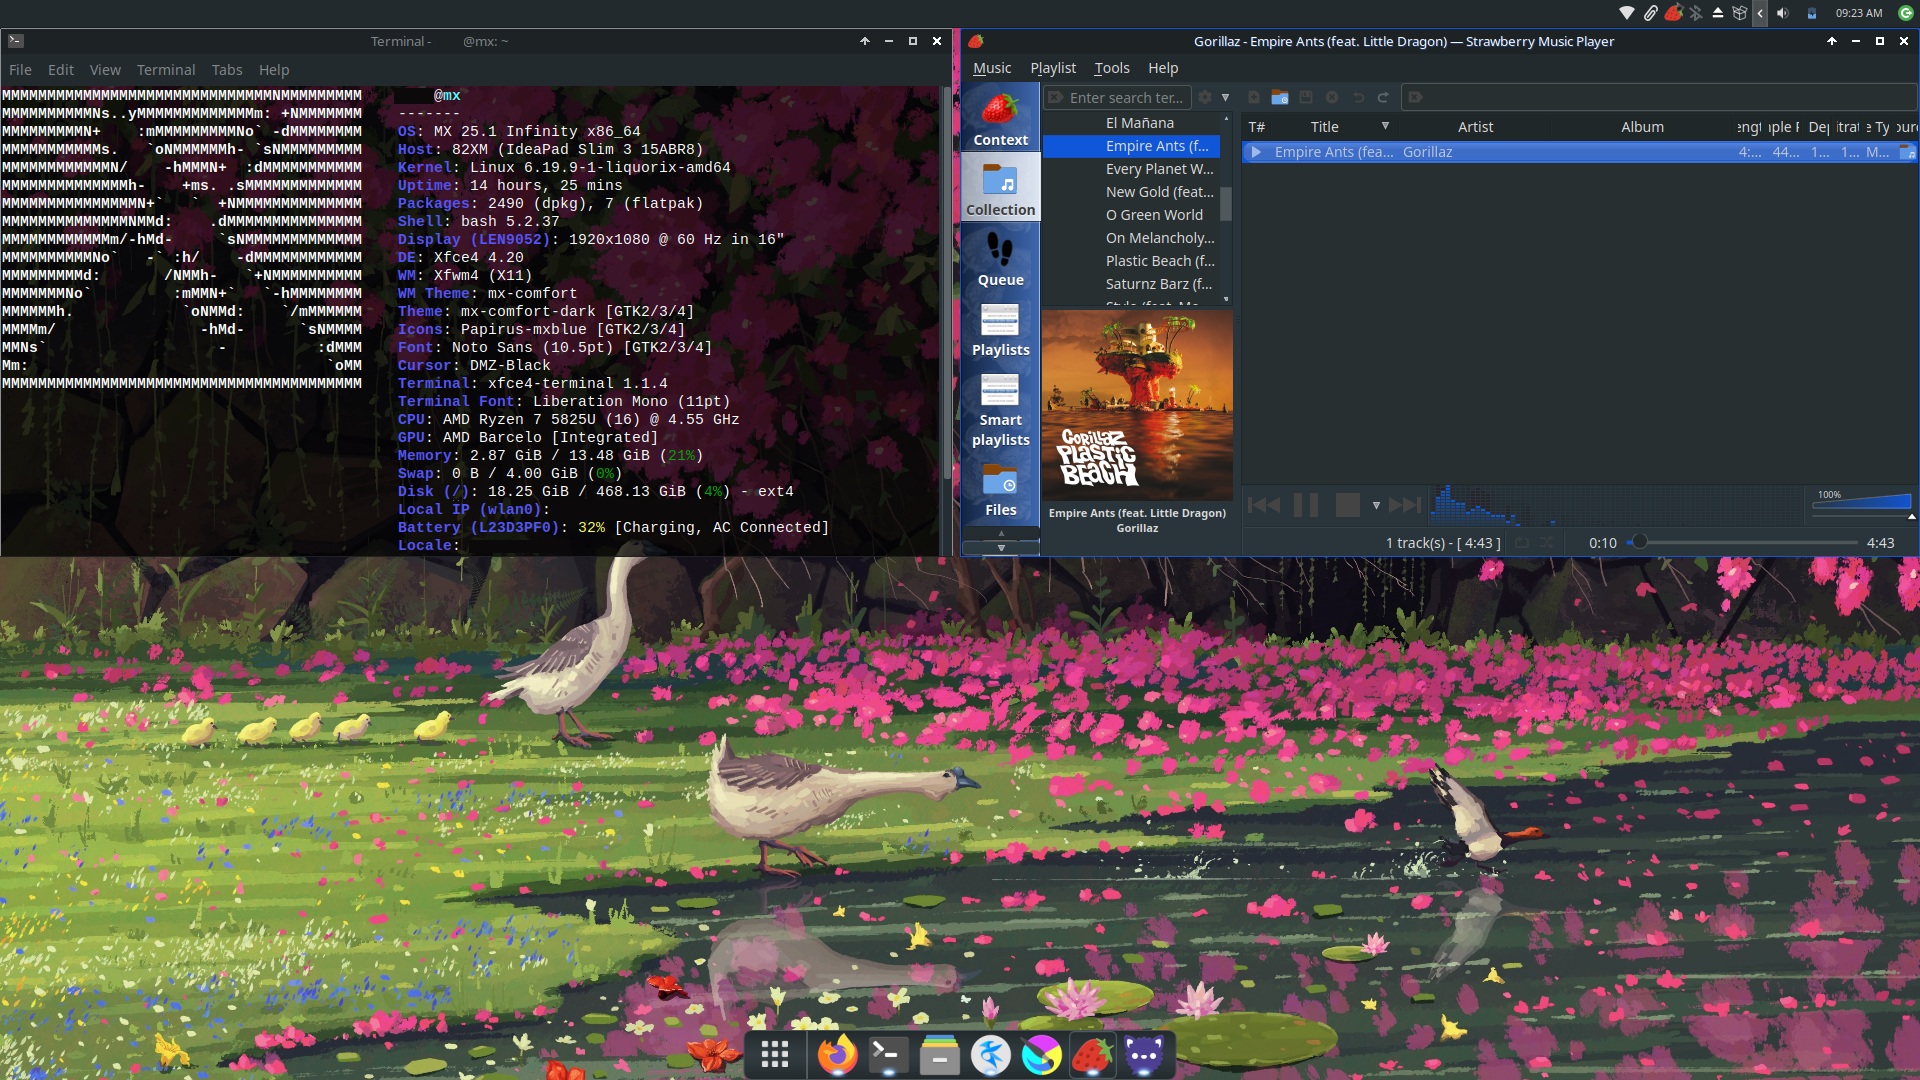Select O Green World in collection

pyautogui.click(x=1153, y=215)
